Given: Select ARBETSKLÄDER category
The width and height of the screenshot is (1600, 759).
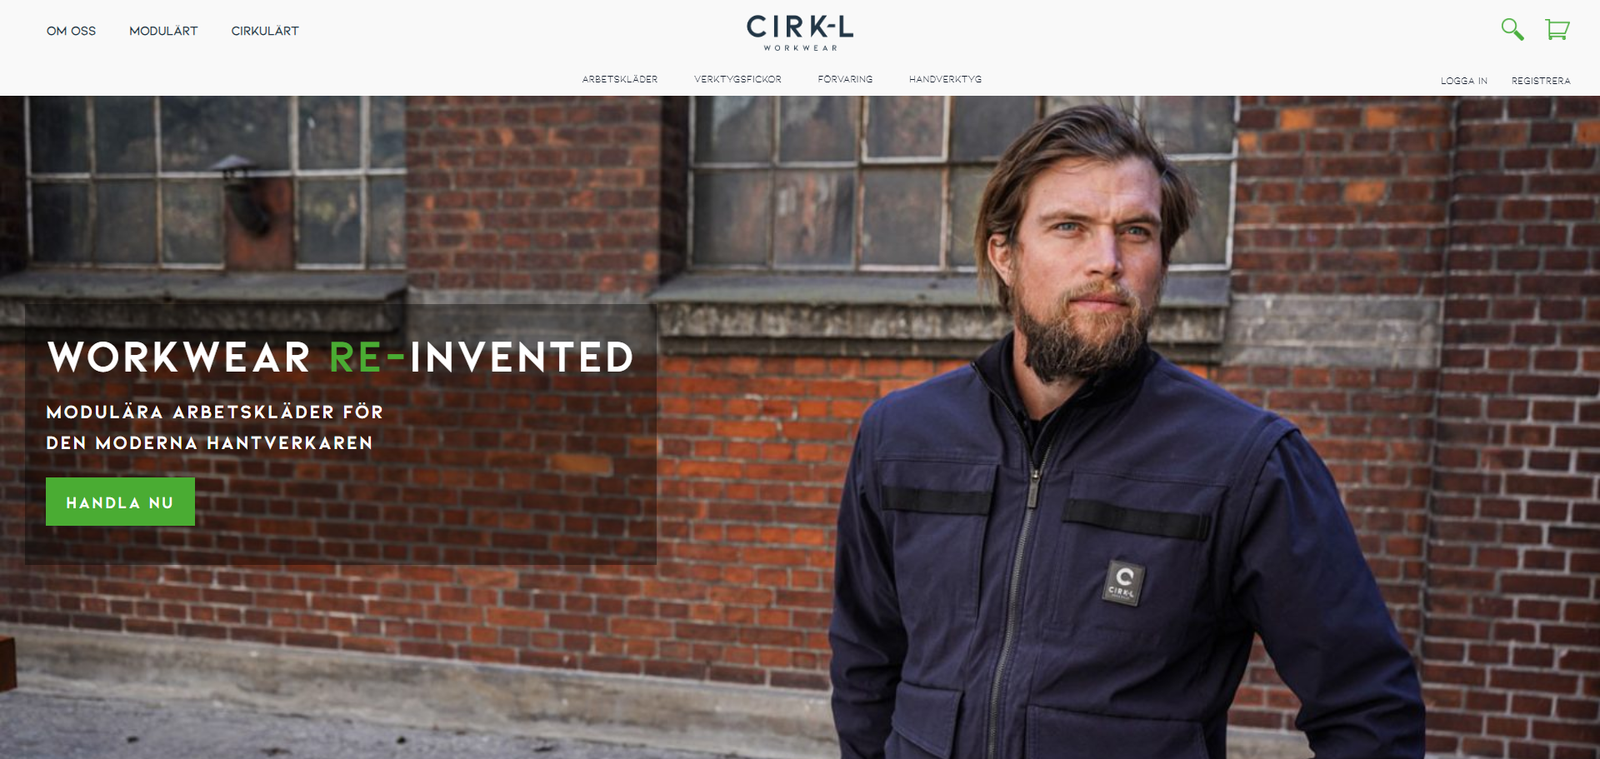Looking at the screenshot, I should (x=620, y=79).
